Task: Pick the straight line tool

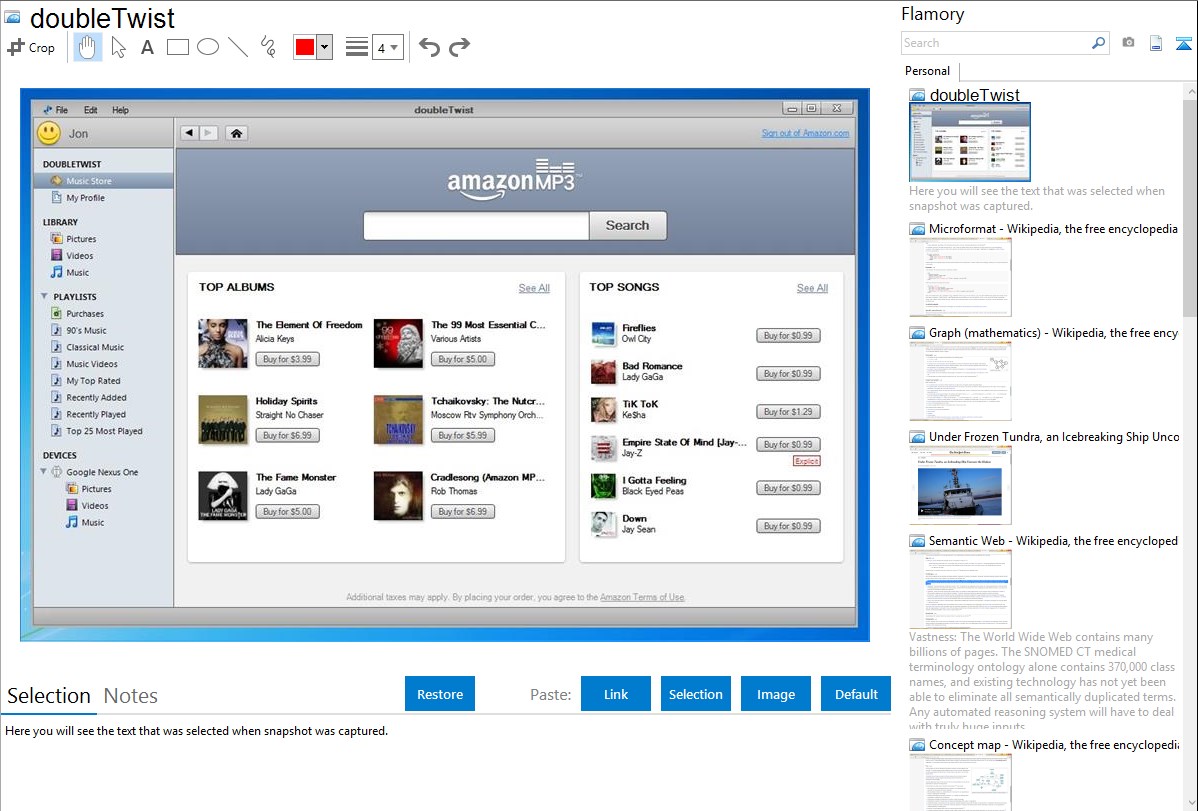Action: [238, 47]
